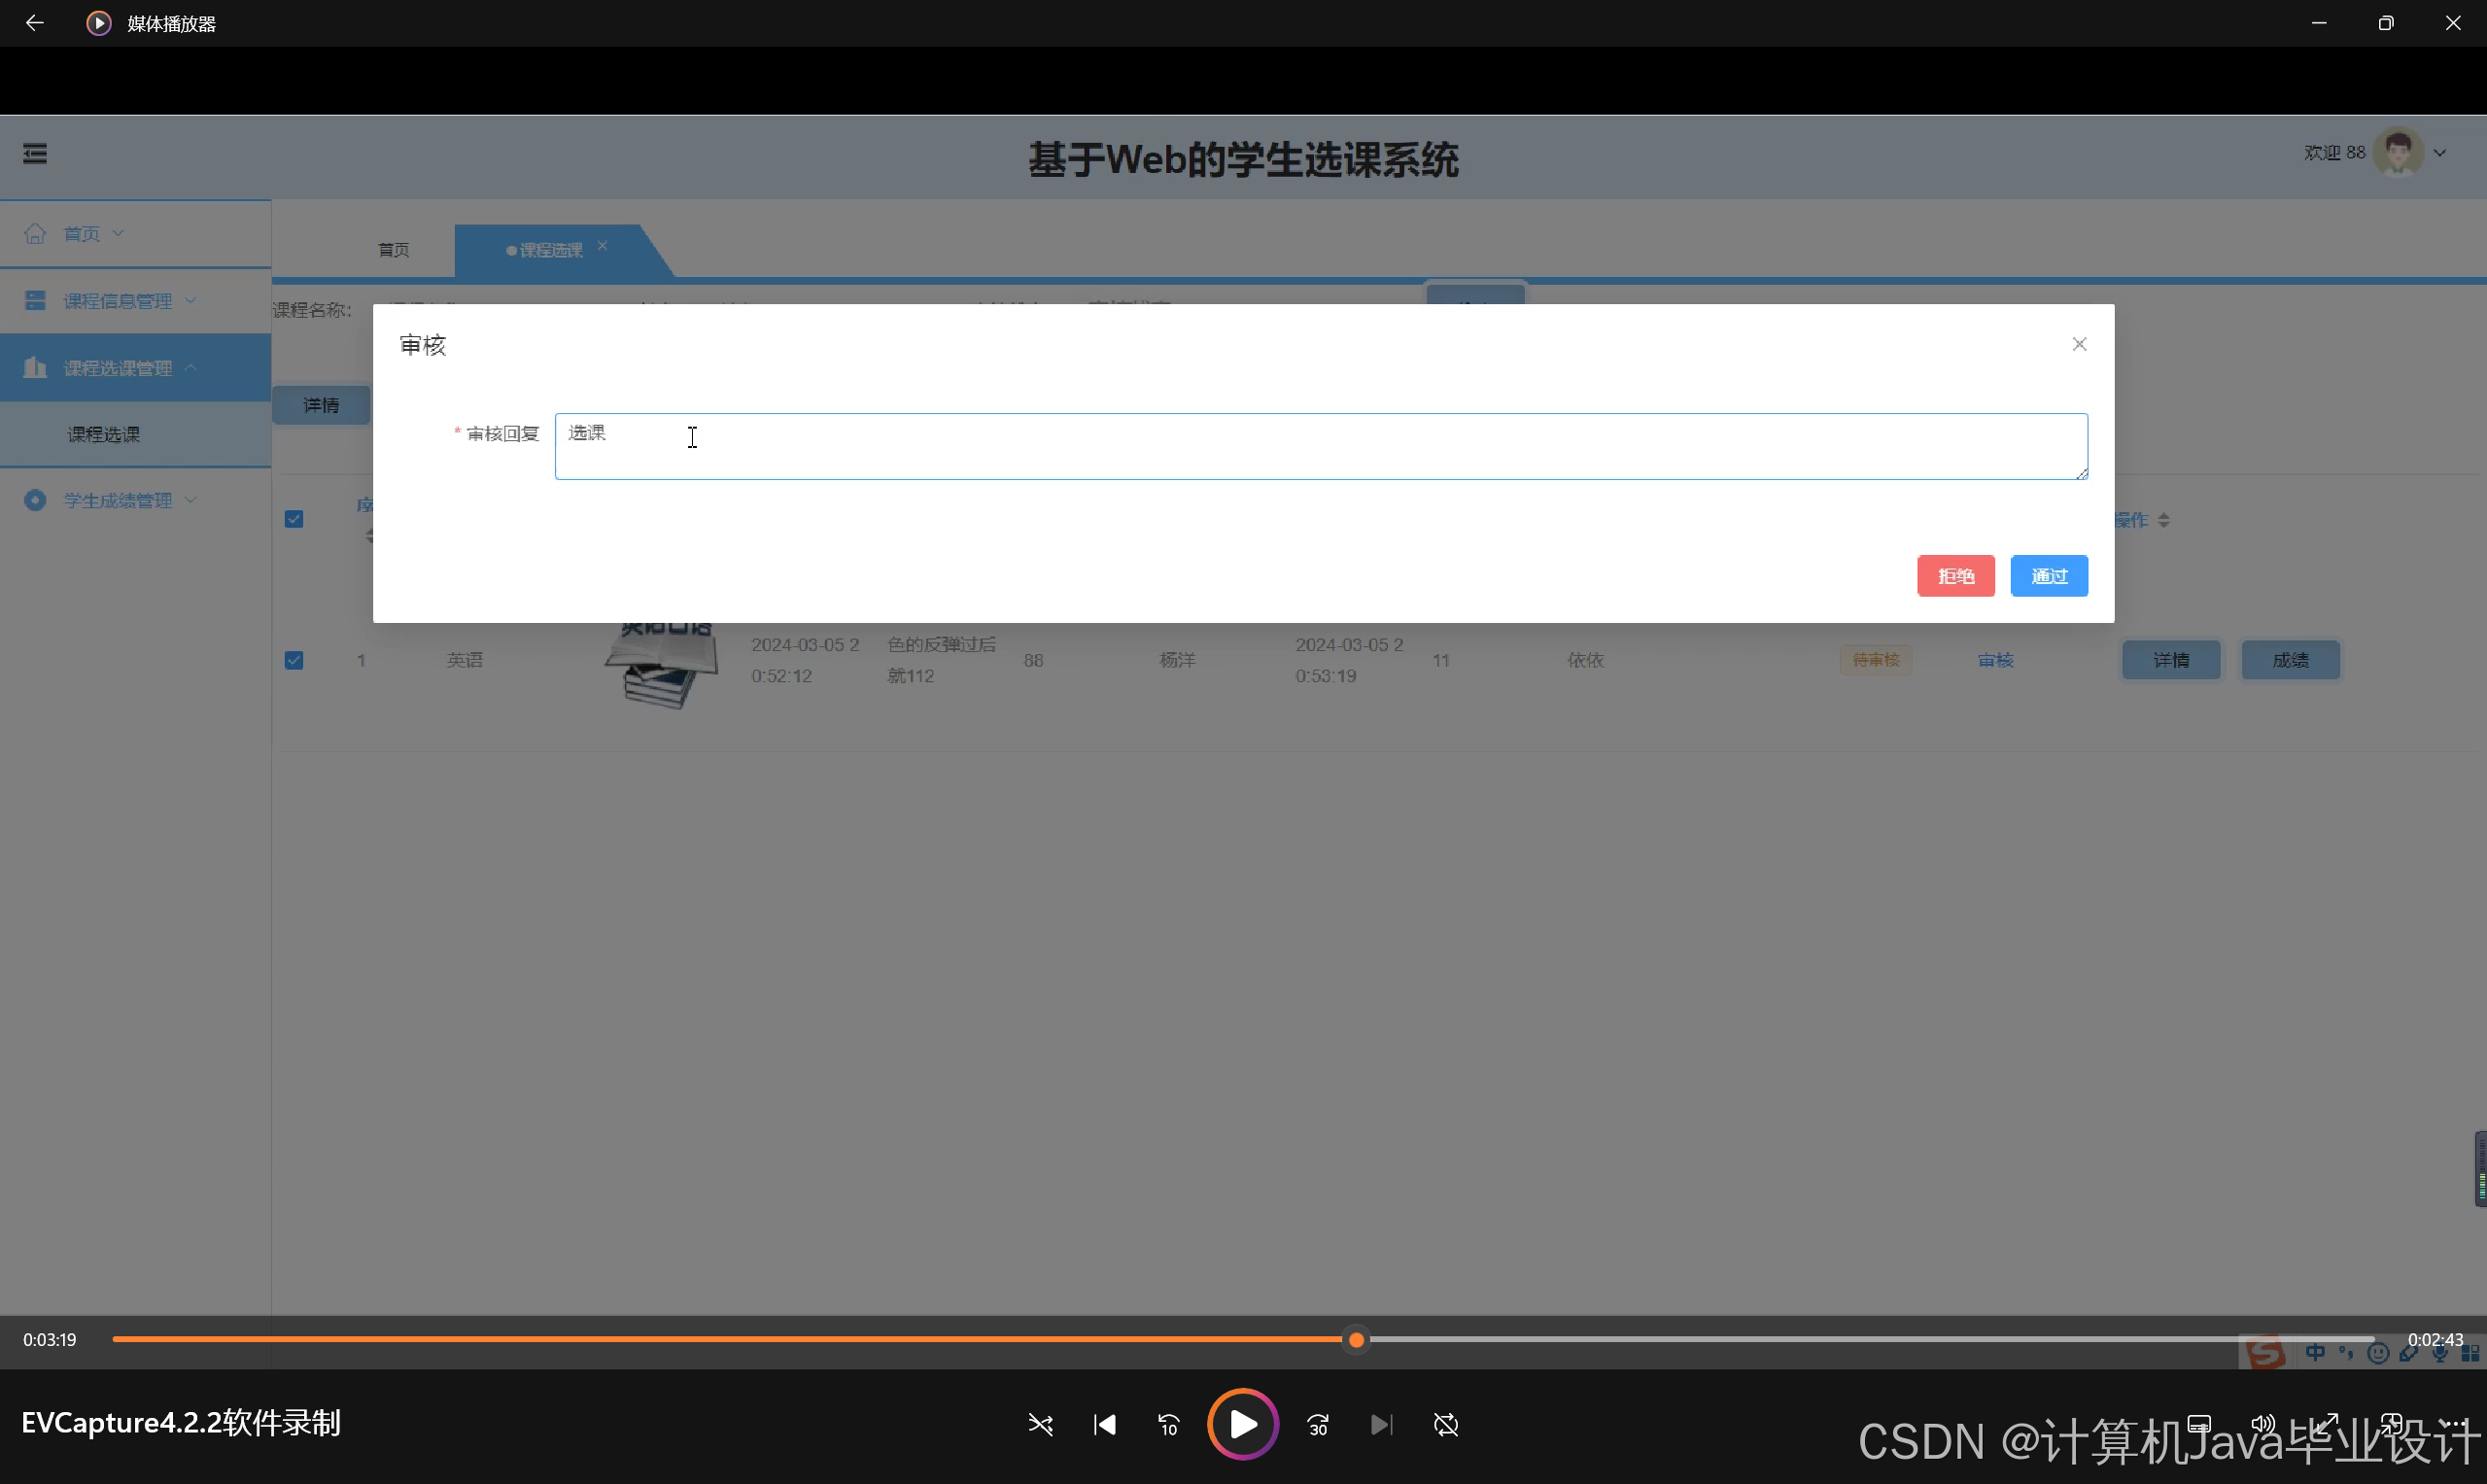This screenshot has height=1484, width=2487.
Task: Click the blue 通过 button
Action: pyautogui.click(x=2048, y=576)
